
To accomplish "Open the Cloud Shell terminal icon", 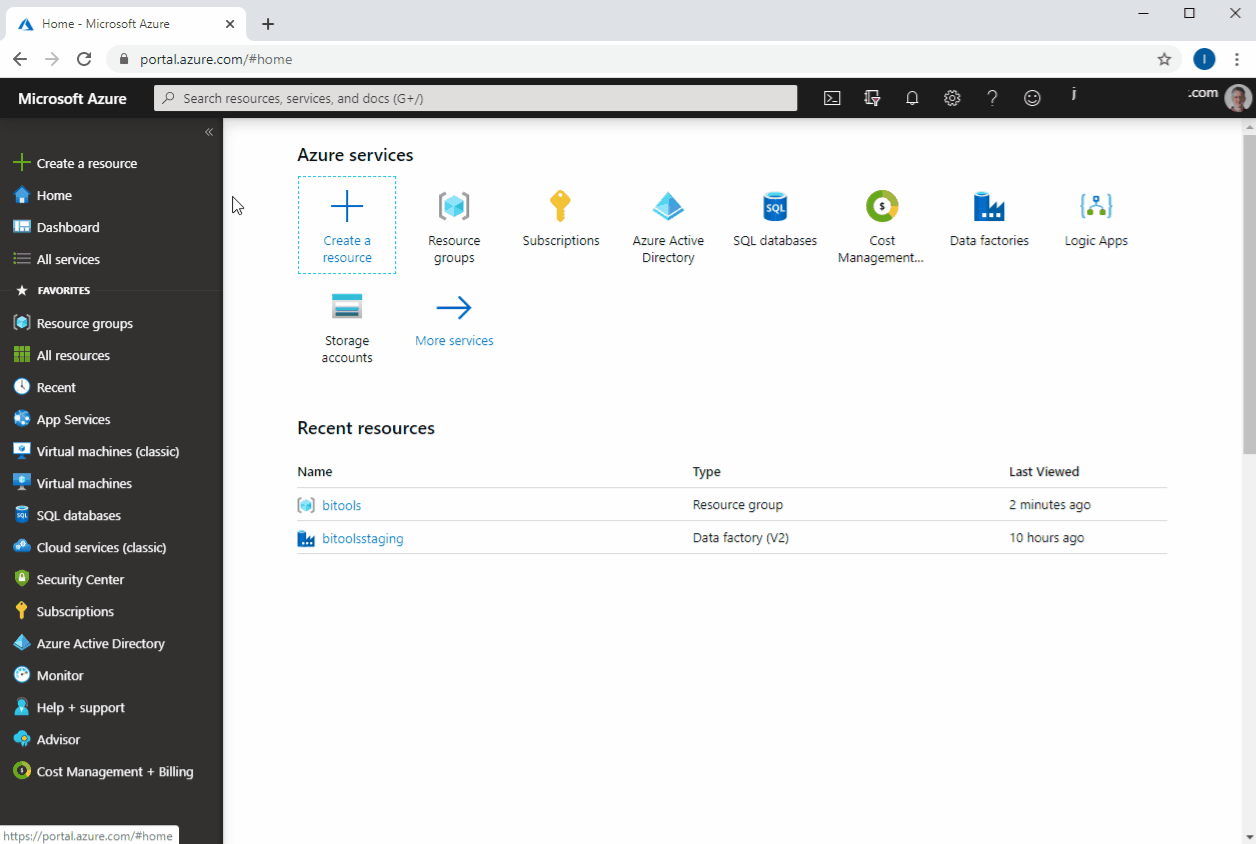I will point(832,97).
